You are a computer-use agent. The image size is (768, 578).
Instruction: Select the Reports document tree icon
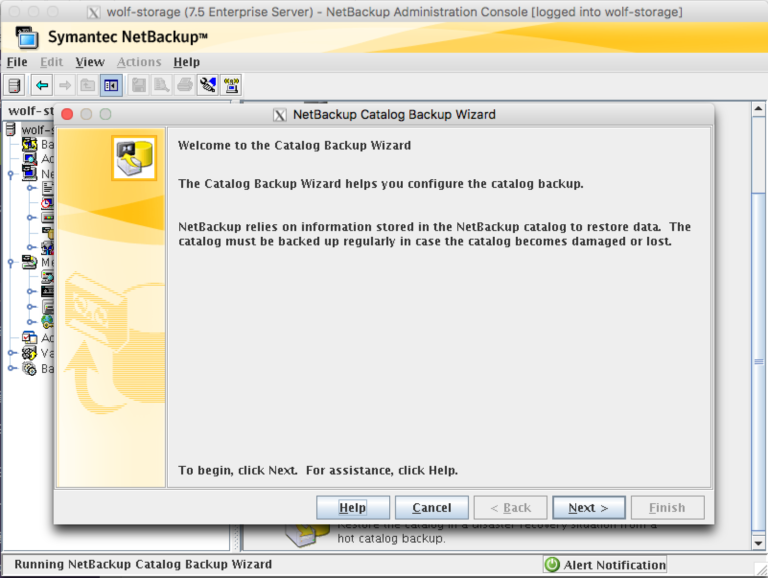coord(48,188)
